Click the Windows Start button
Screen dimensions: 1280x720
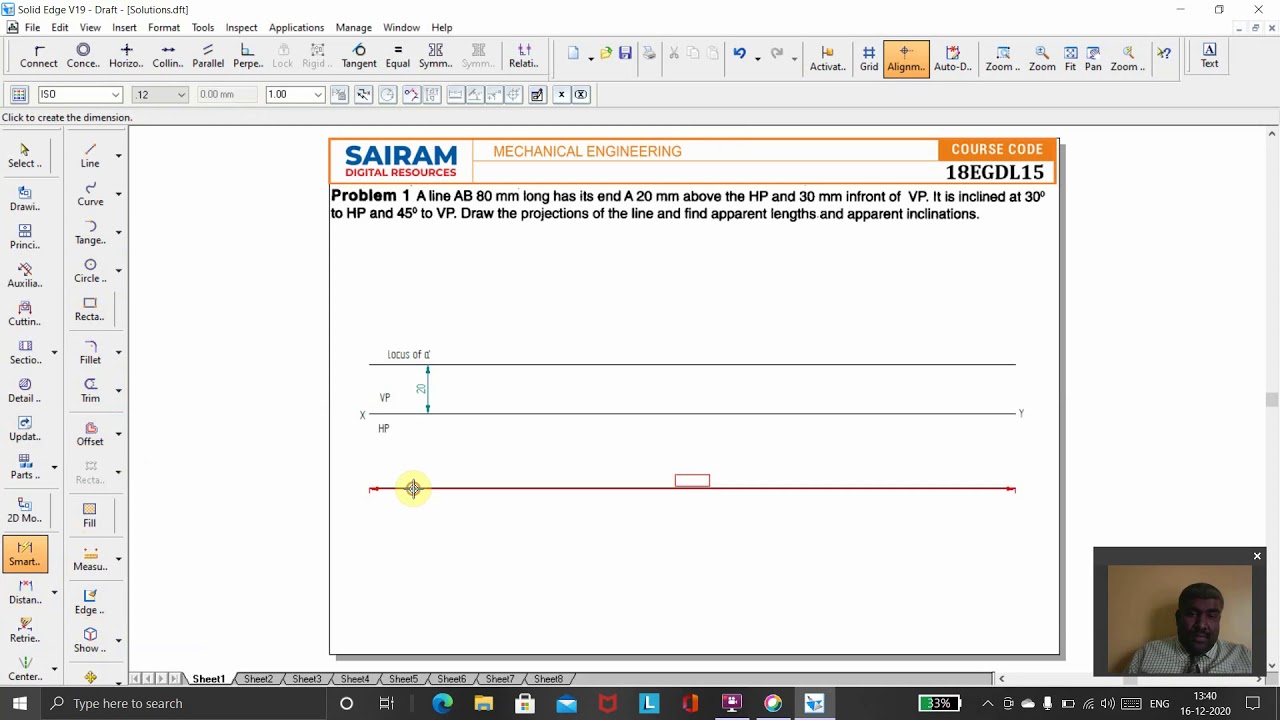(x=20, y=703)
